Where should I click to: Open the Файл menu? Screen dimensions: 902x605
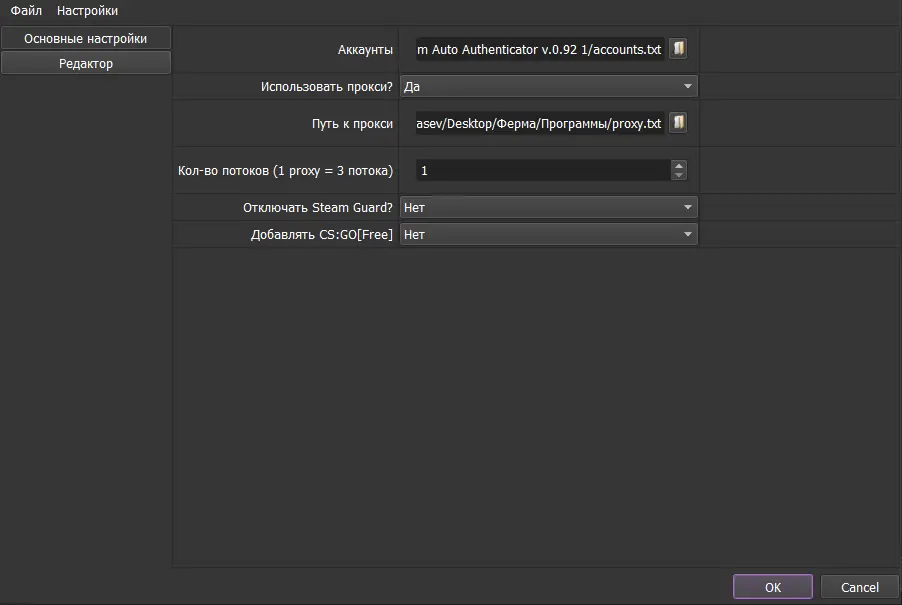point(26,10)
